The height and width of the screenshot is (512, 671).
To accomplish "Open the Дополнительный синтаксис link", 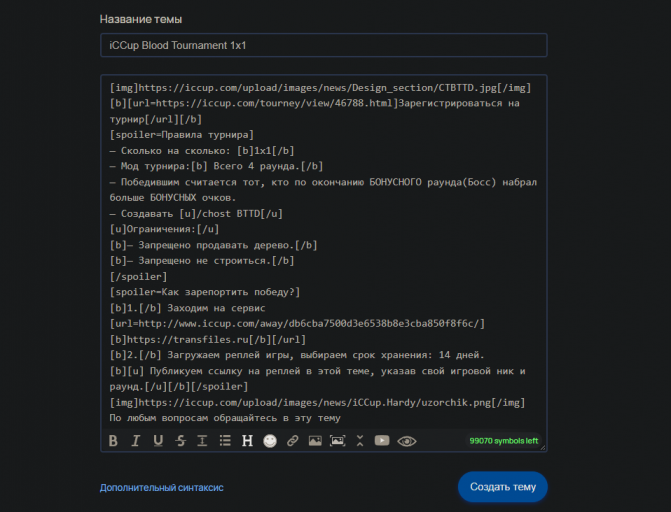I will click(x=162, y=488).
